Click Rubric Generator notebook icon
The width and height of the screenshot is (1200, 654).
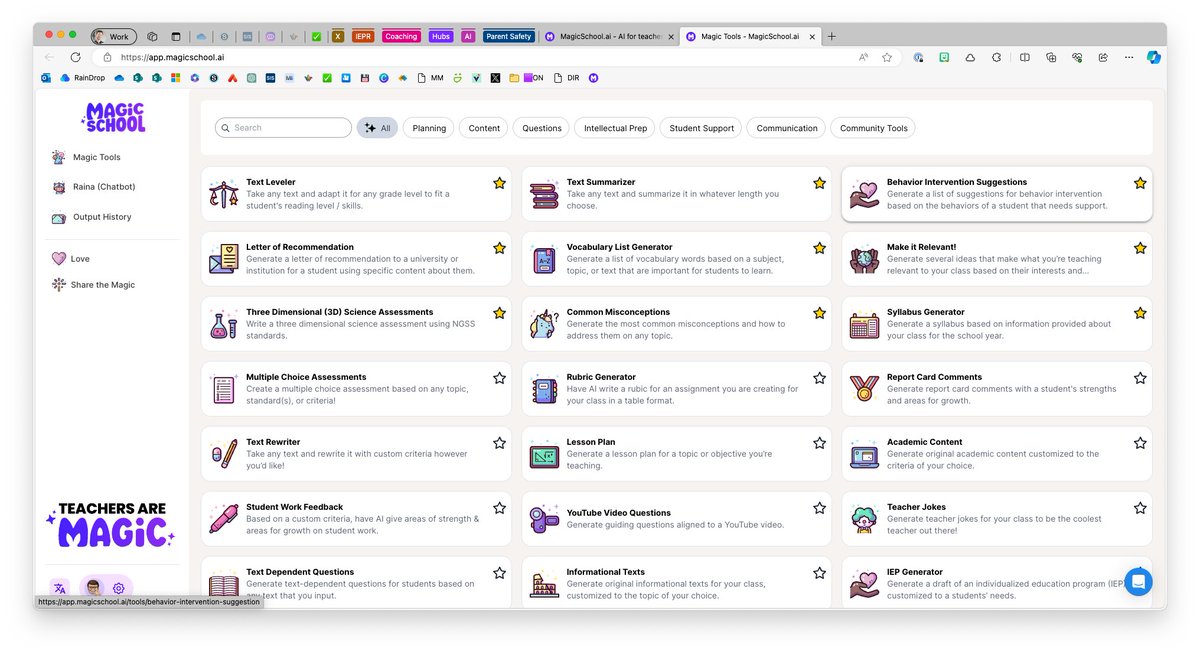point(544,389)
